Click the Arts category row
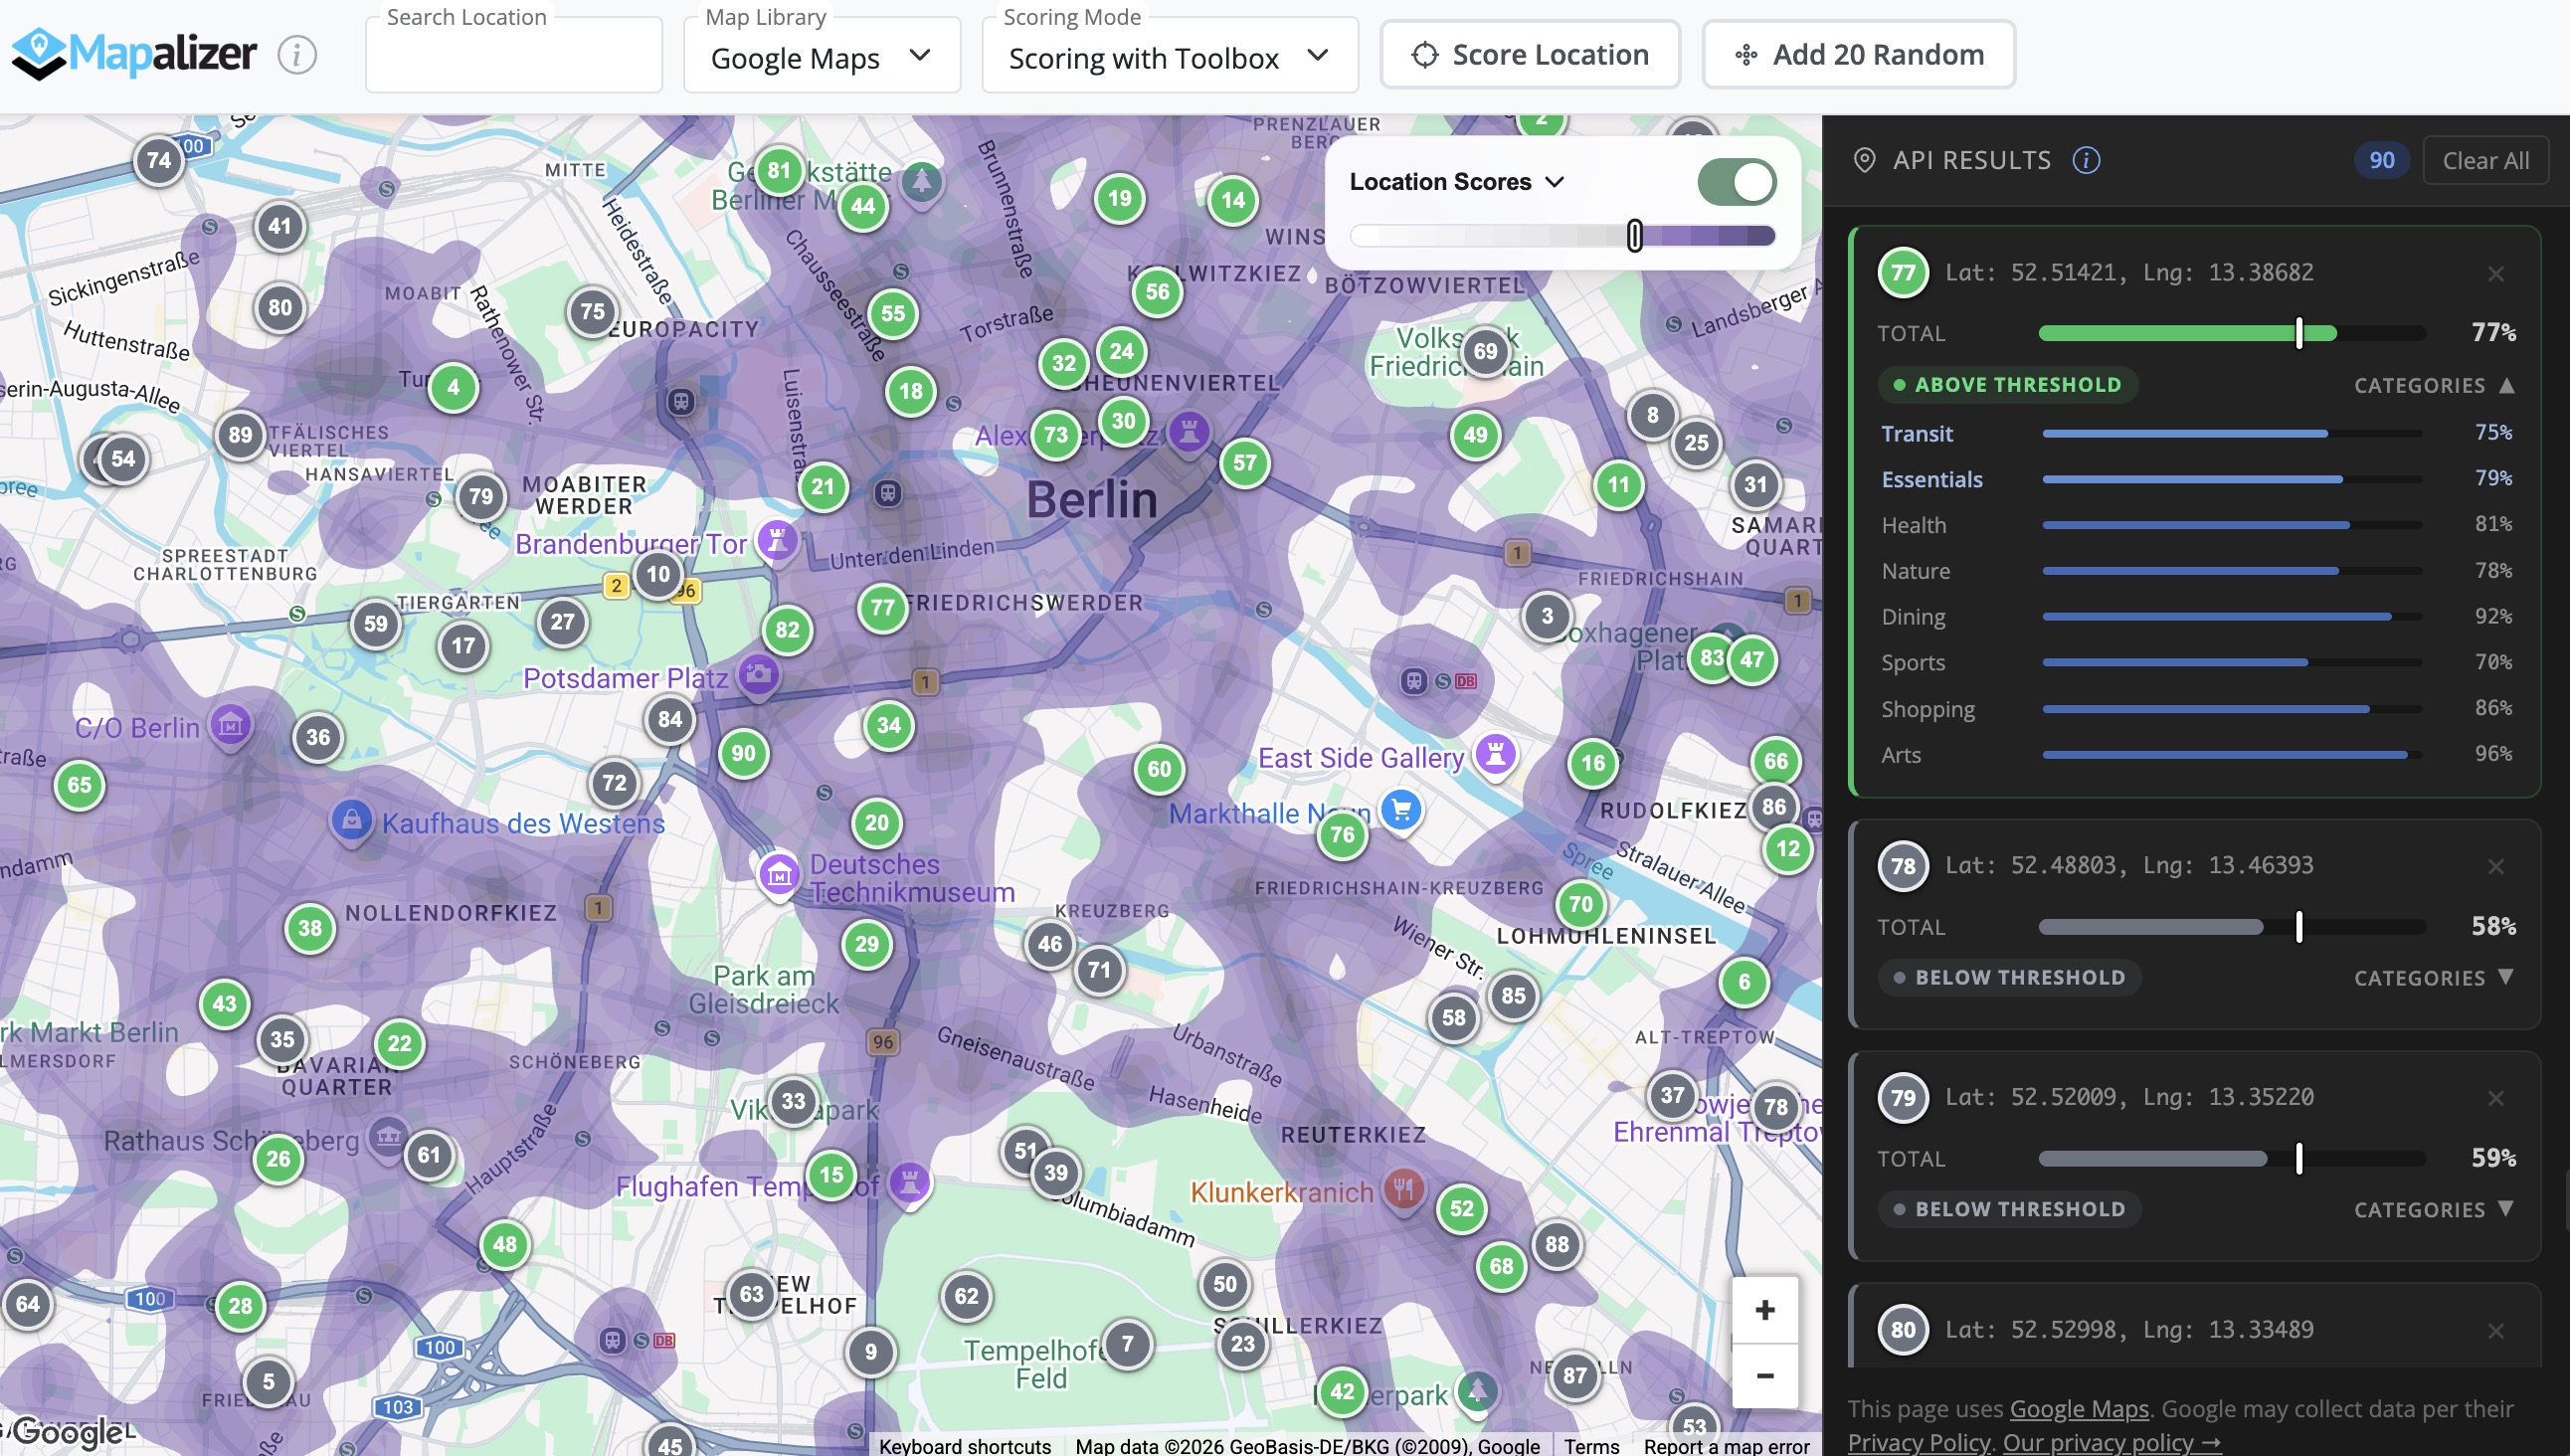Screen dimensions: 2570x1456 (x=2196, y=755)
